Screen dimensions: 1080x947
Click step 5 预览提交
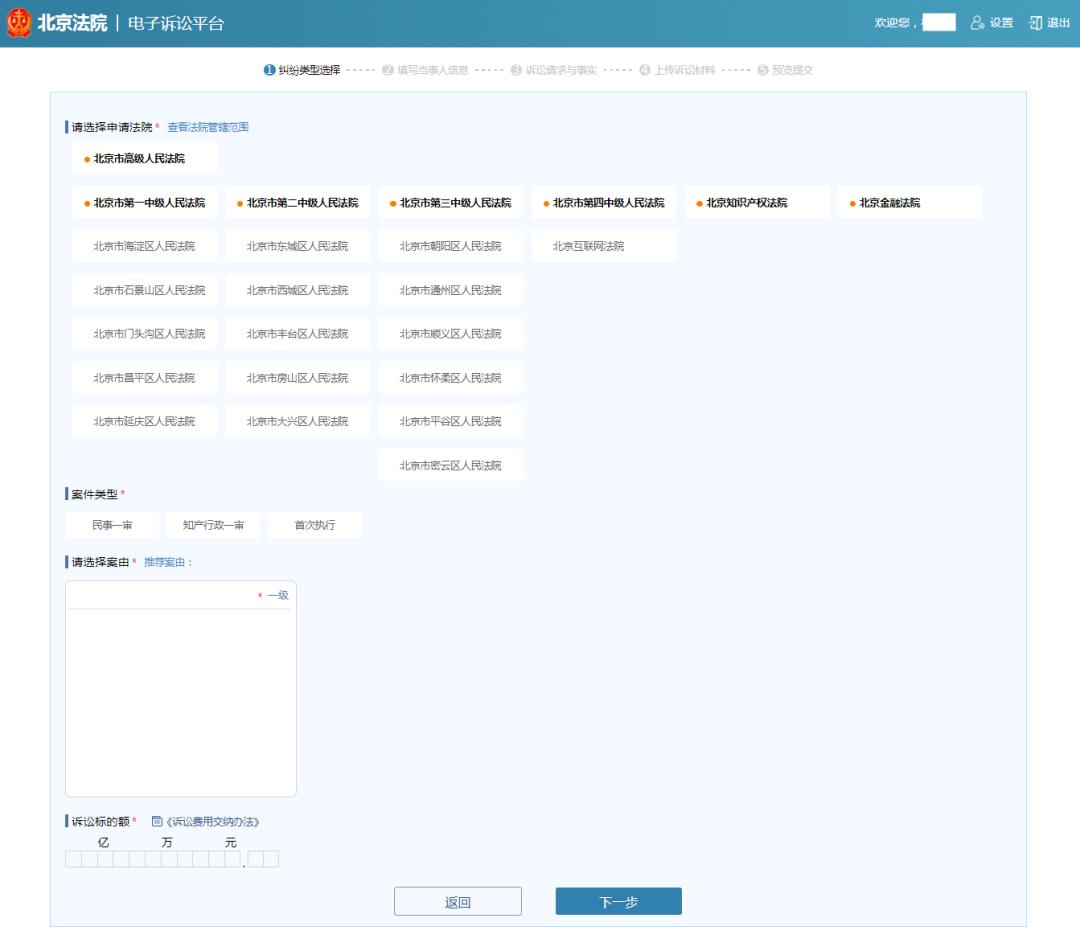[785, 70]
